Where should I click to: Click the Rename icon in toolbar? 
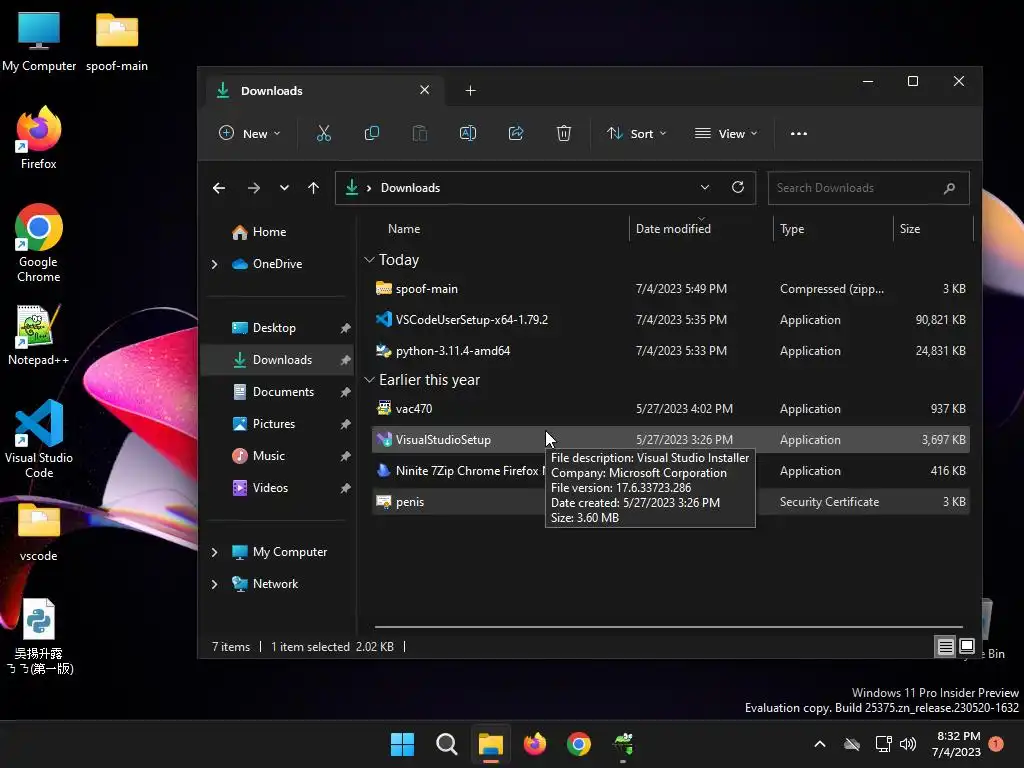coord(468,133)
